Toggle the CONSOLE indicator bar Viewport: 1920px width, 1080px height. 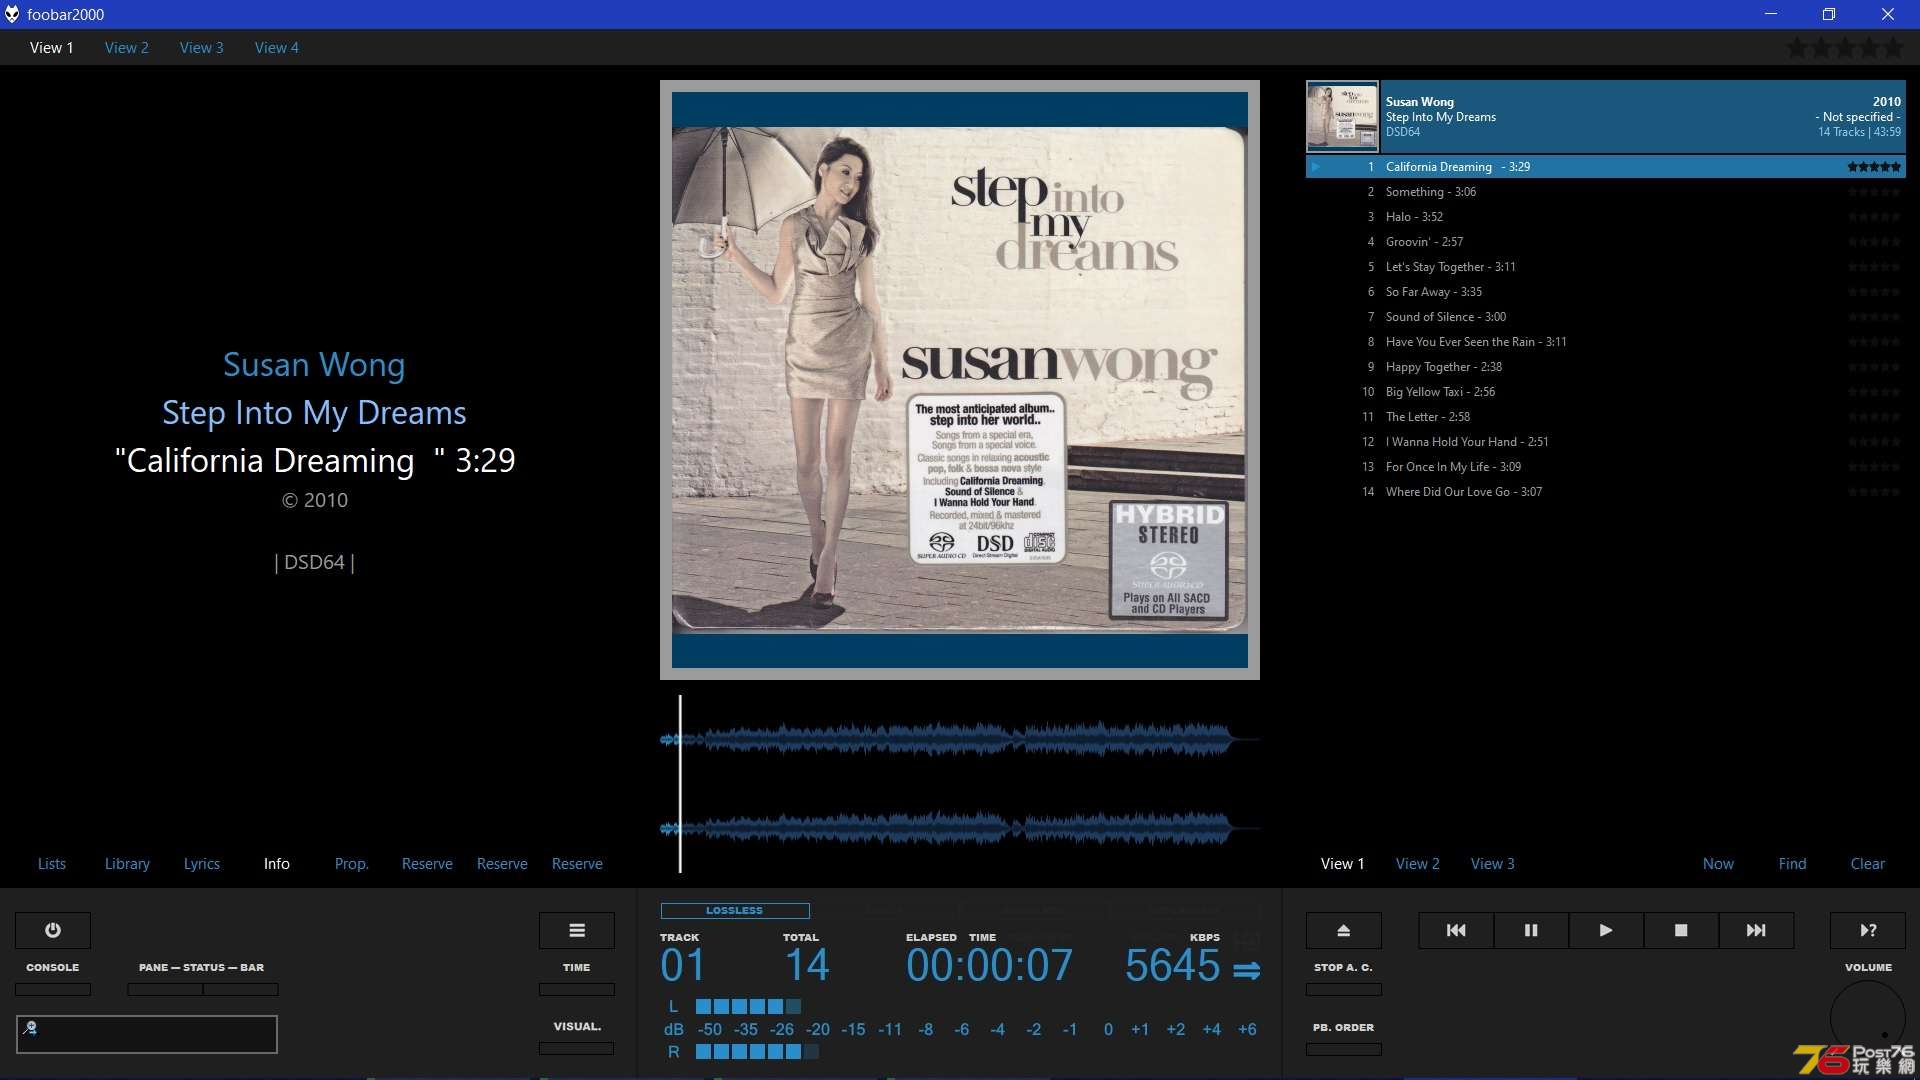click(53, 989)
